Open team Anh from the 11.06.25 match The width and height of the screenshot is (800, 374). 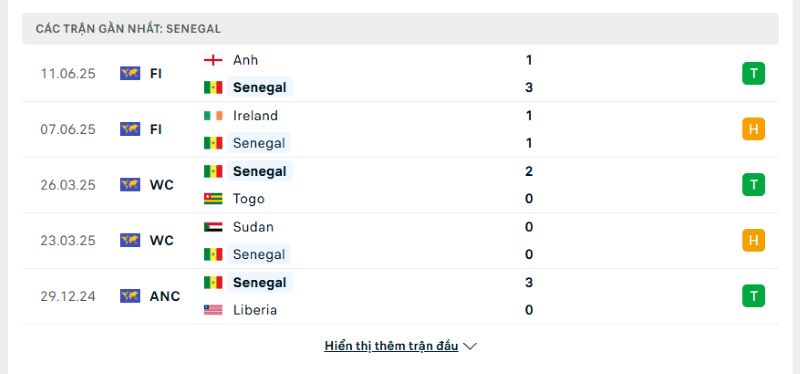tap(245, 60)
